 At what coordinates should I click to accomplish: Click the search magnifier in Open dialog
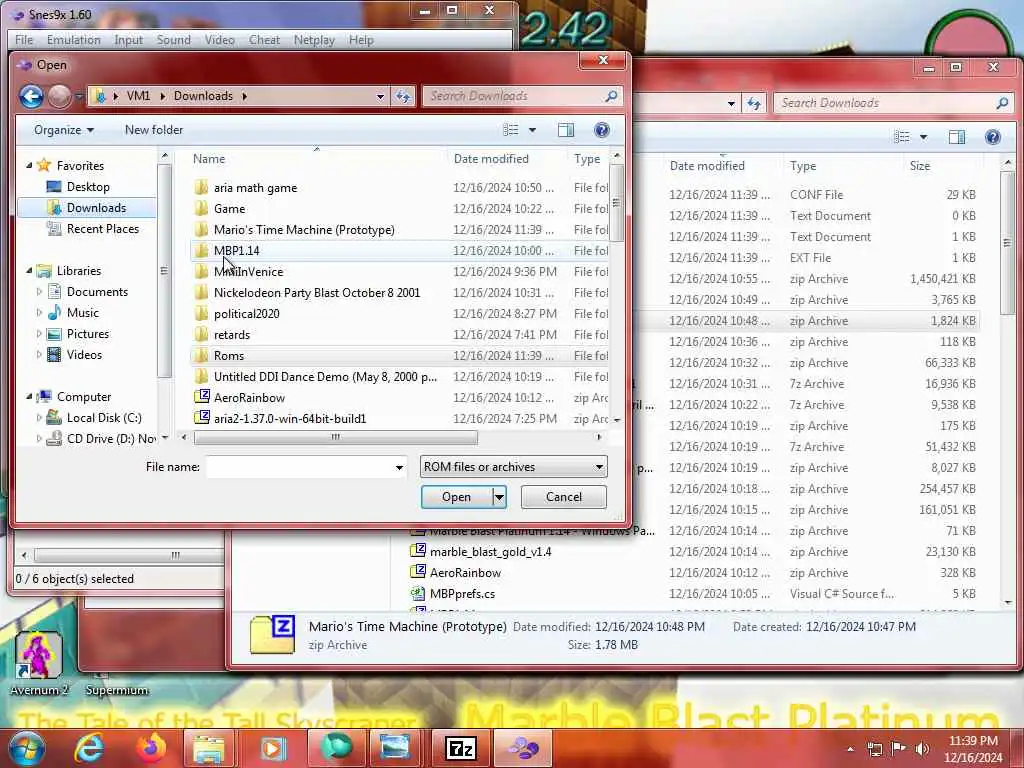[x=611, y=97]
